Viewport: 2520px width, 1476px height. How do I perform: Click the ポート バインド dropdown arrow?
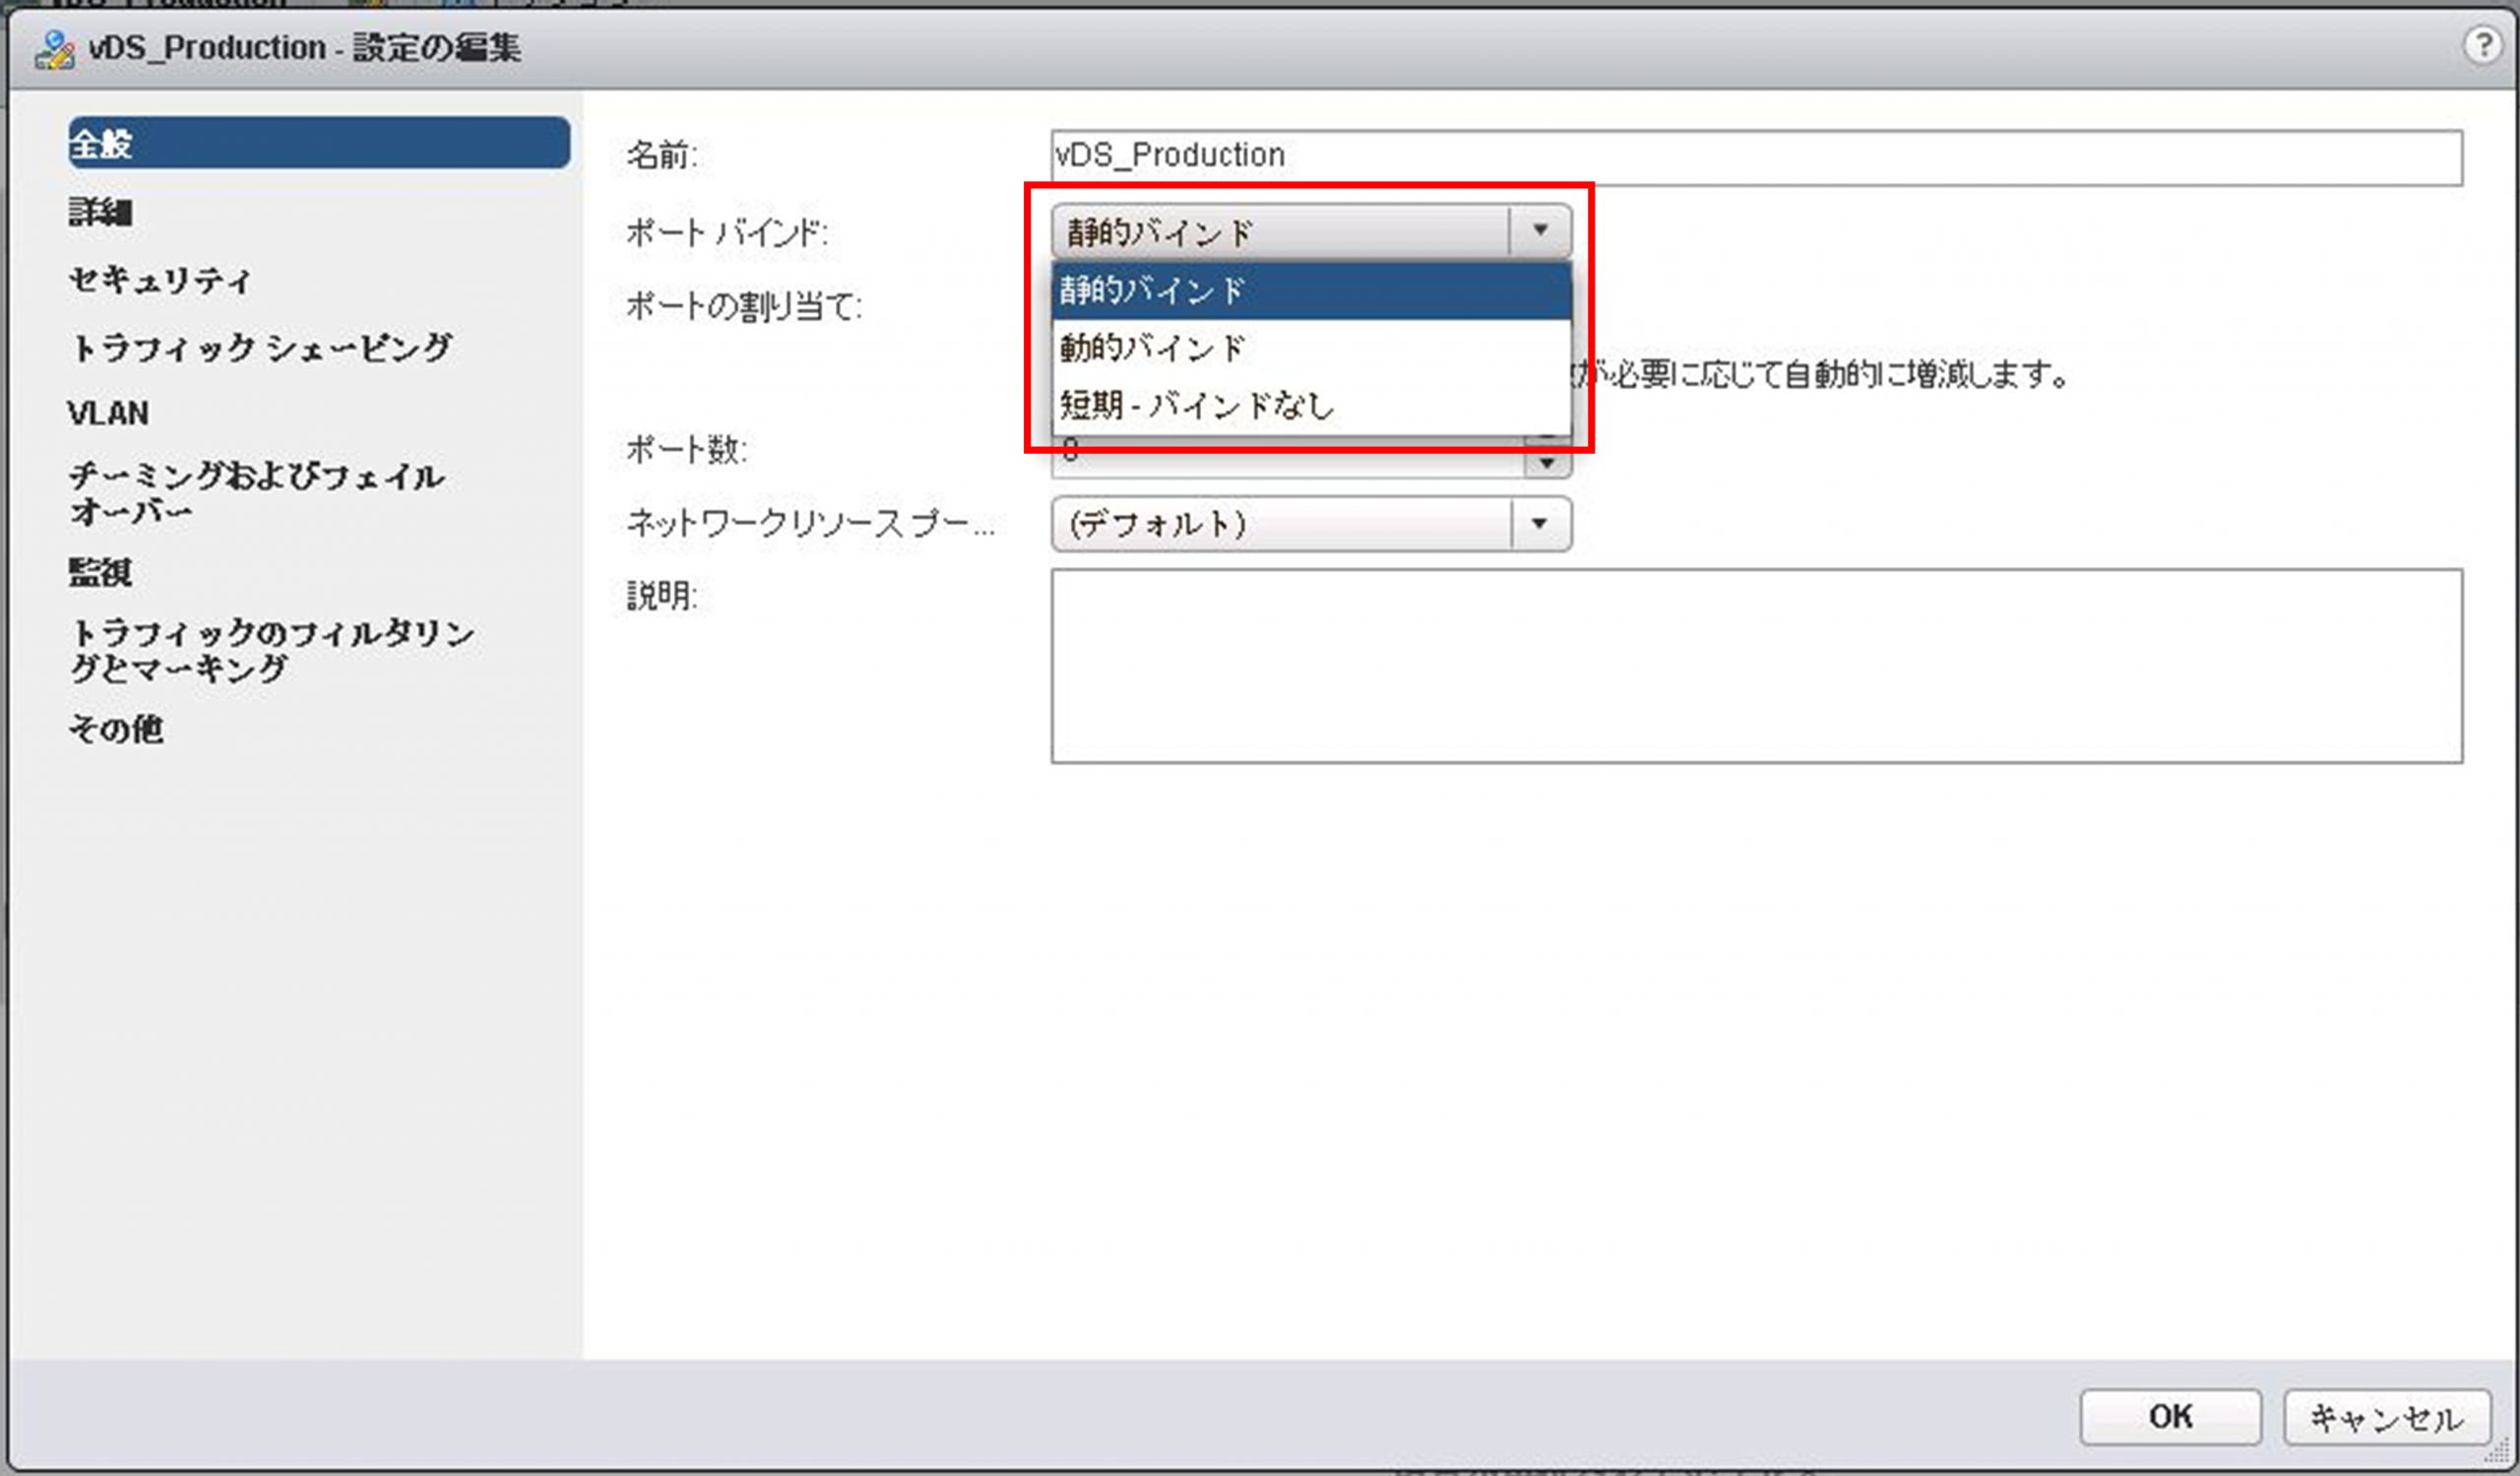pos(1540,231)
